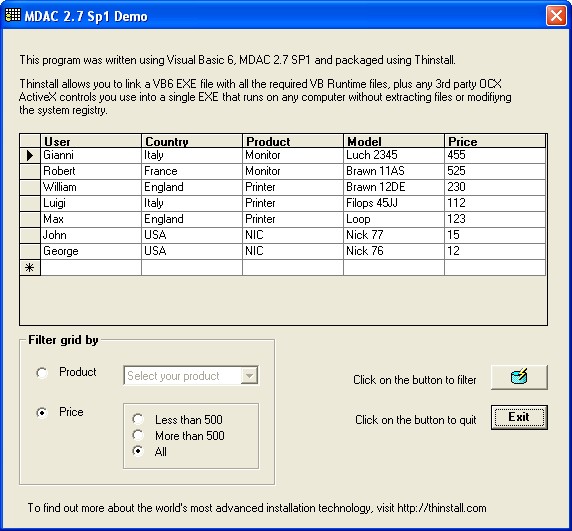This screenshot has height=531, width=572.
Task: Open the Select your product dropdown arrow
Action: tap(249, 376)
